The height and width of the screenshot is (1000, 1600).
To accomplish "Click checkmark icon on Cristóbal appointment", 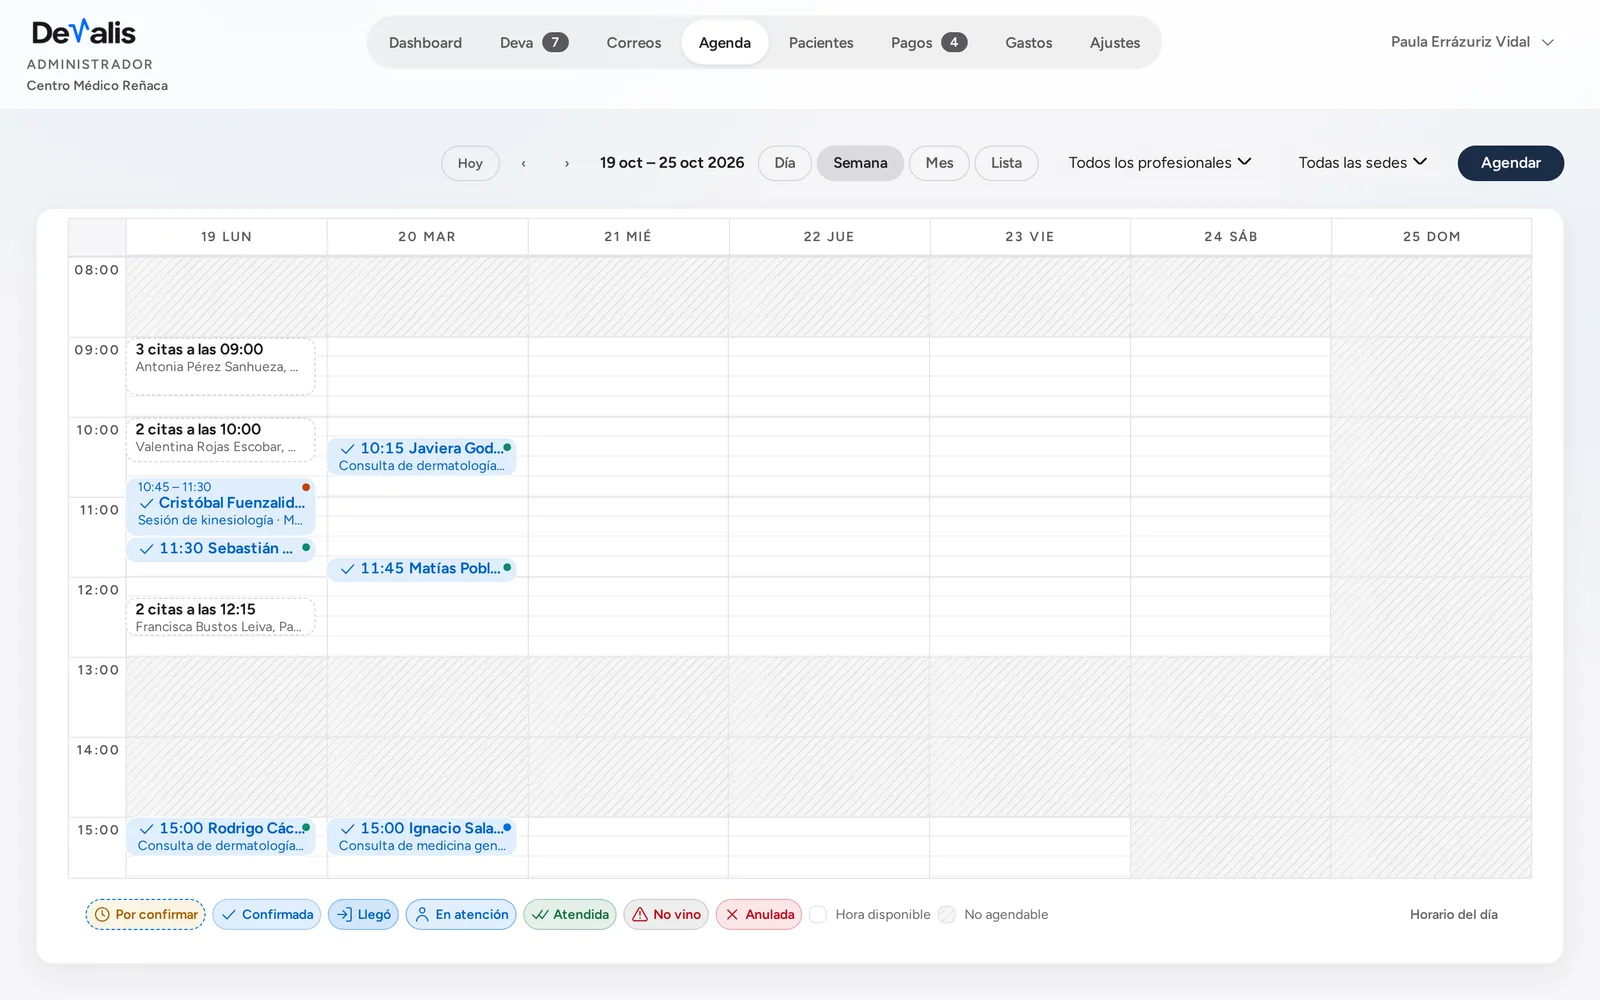I will [147, 503].
